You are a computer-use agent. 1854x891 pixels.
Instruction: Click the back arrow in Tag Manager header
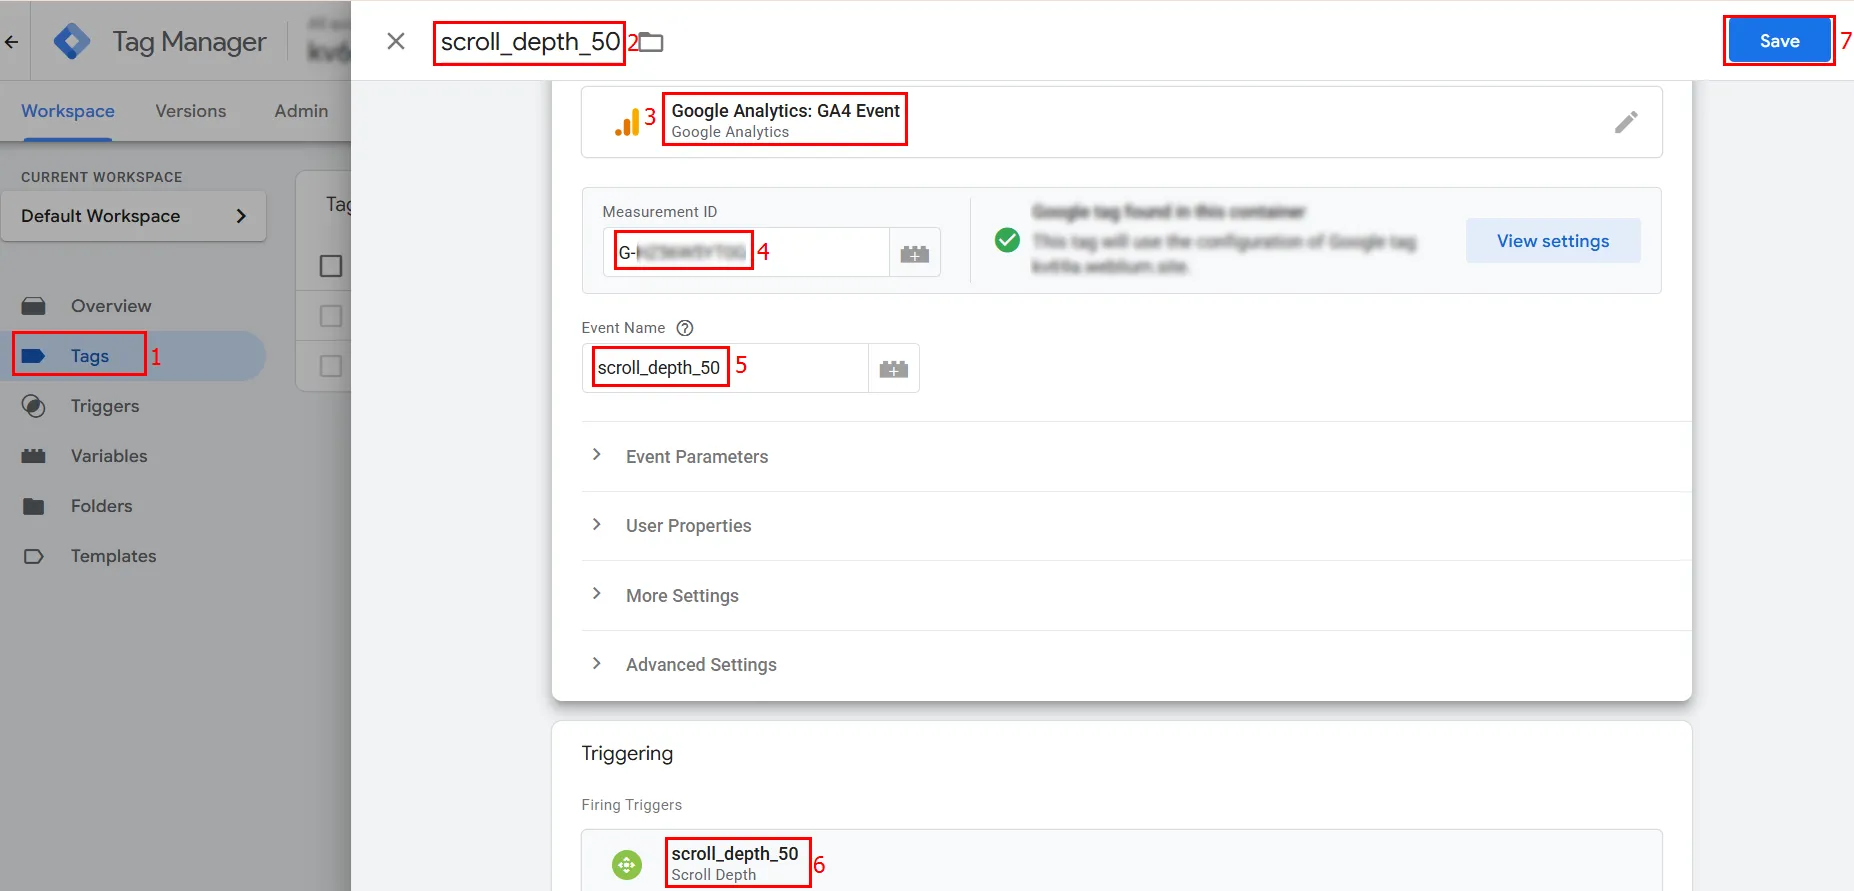[12, 42]
